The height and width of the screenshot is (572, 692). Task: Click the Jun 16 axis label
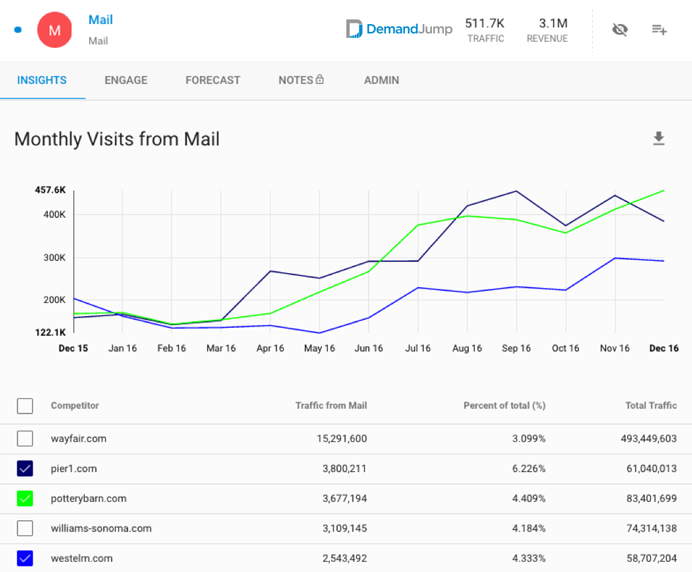tap(369, 348)
